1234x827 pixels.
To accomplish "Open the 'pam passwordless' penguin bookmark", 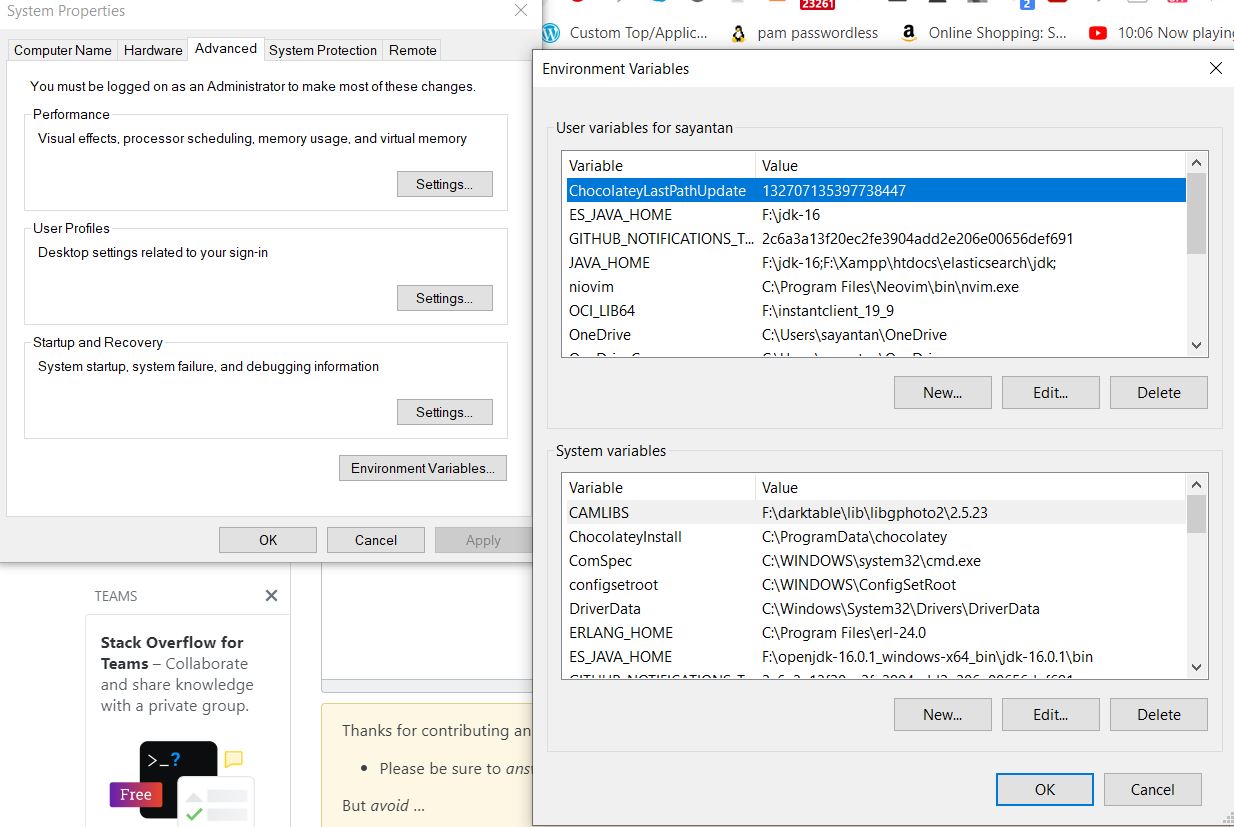I will click(x=804, y=33).
